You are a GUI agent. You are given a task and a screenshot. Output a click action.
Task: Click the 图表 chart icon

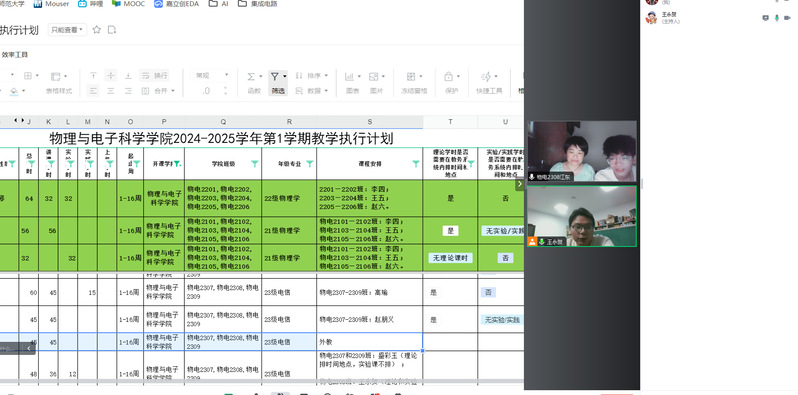point(349,77)
